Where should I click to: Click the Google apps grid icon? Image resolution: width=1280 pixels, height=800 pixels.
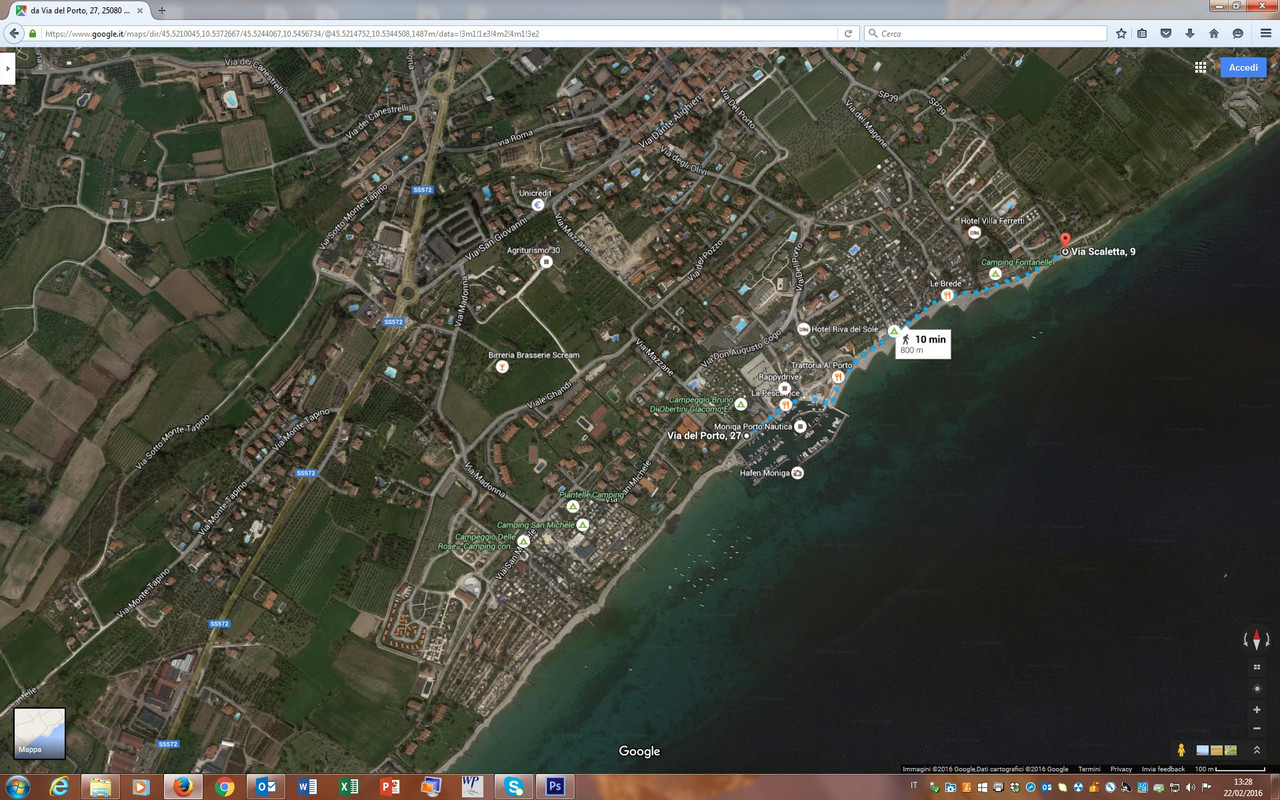tap(1199, 67)
